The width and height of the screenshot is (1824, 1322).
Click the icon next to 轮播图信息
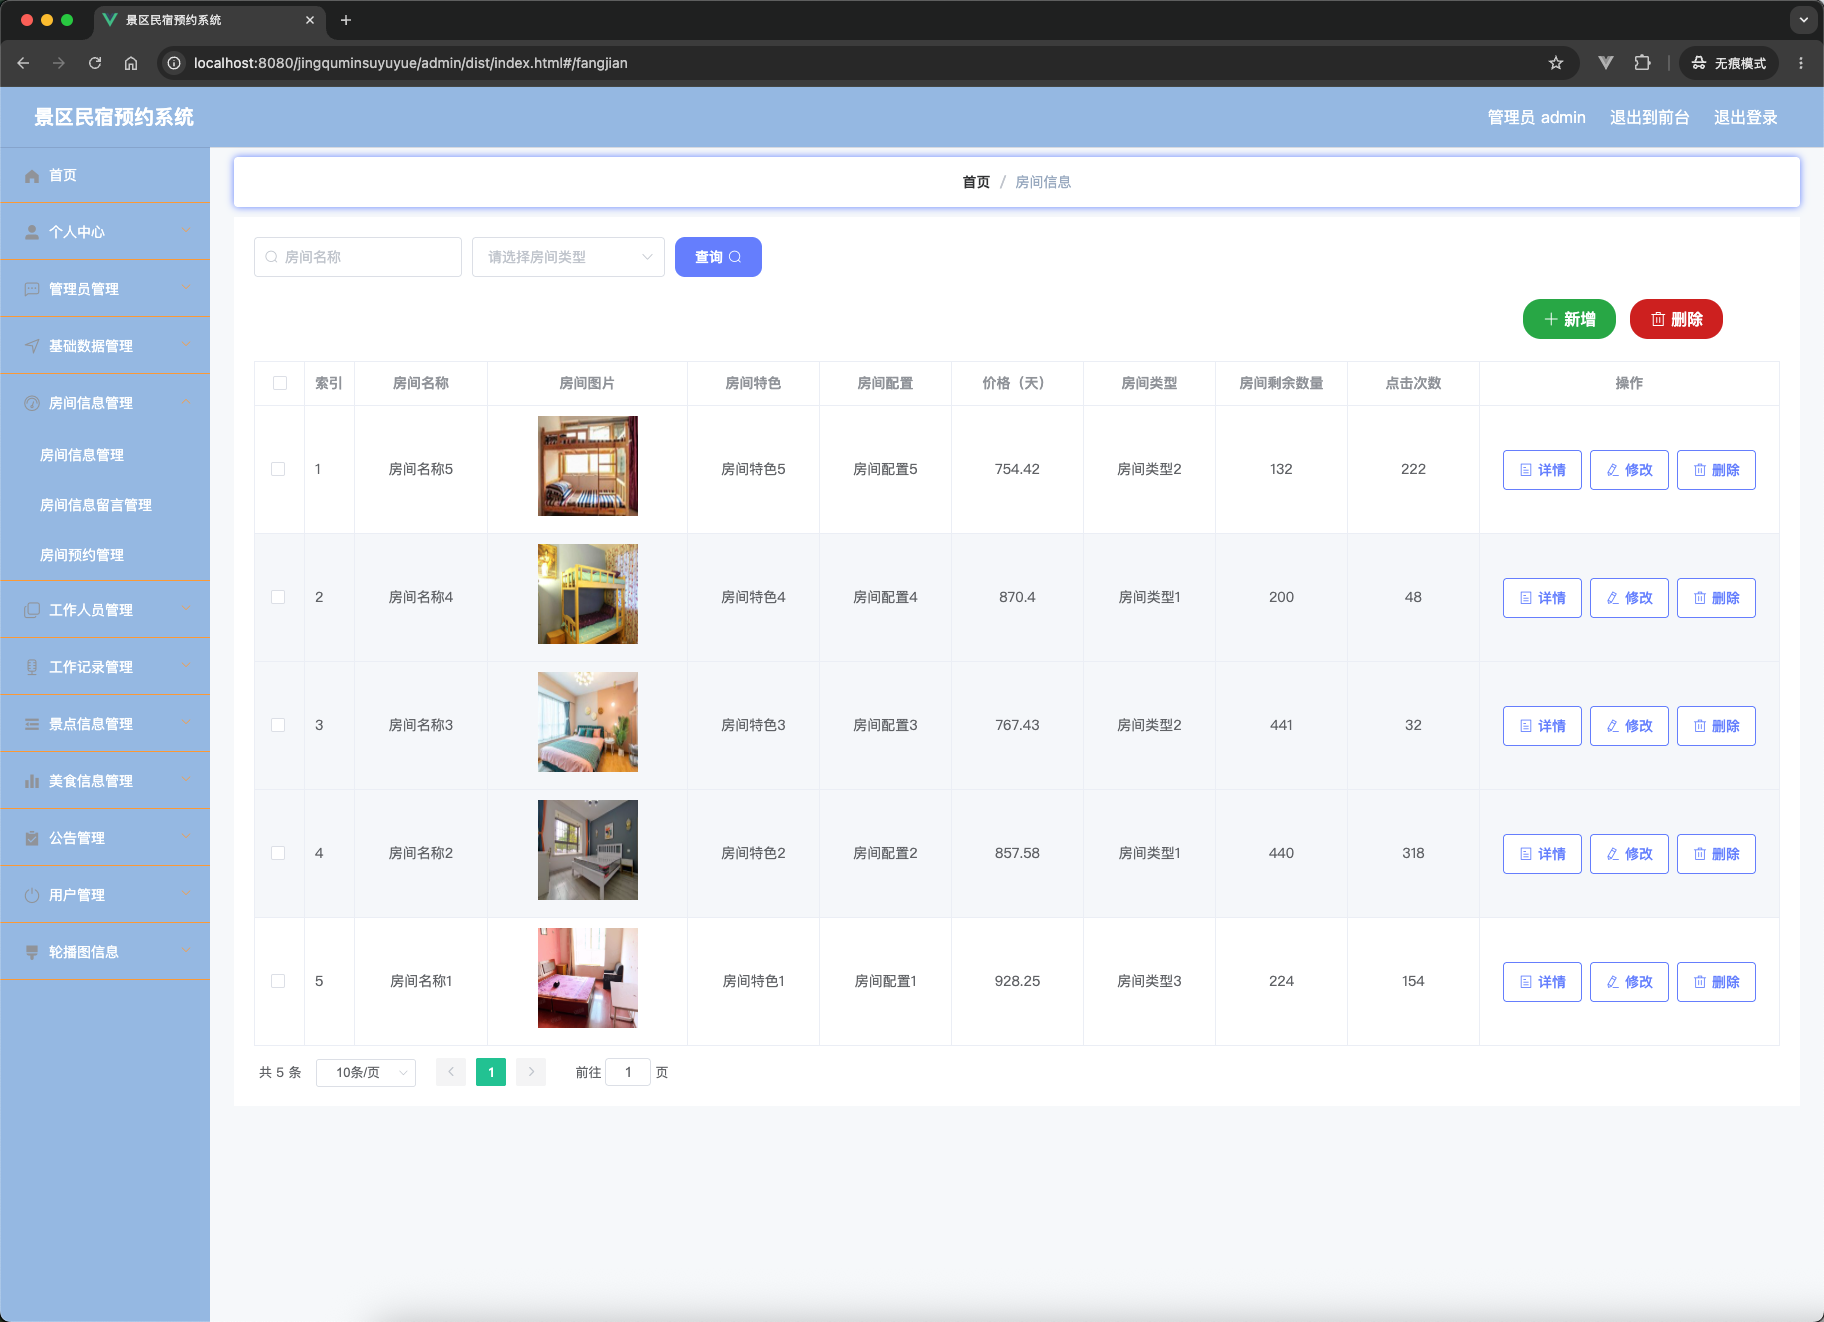tap(32, 952)
